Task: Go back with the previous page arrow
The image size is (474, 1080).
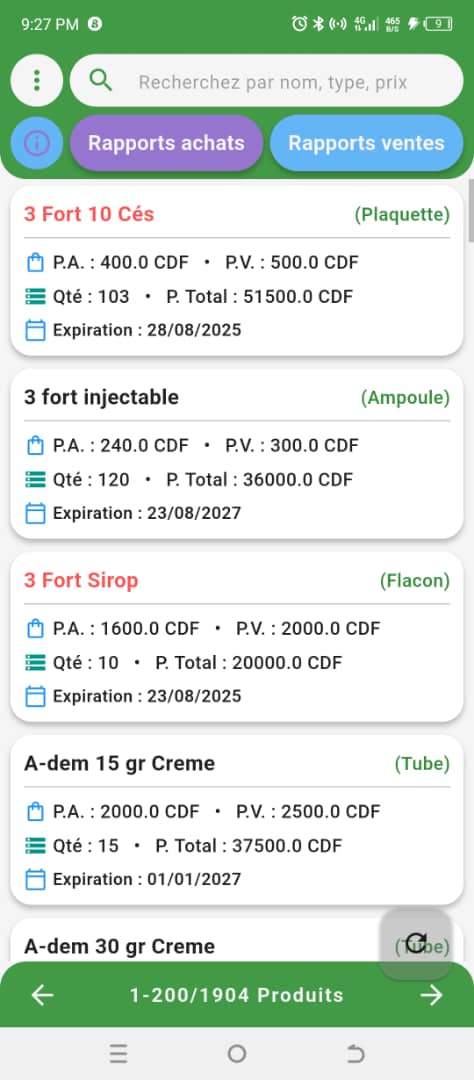Action: [43, 995]
